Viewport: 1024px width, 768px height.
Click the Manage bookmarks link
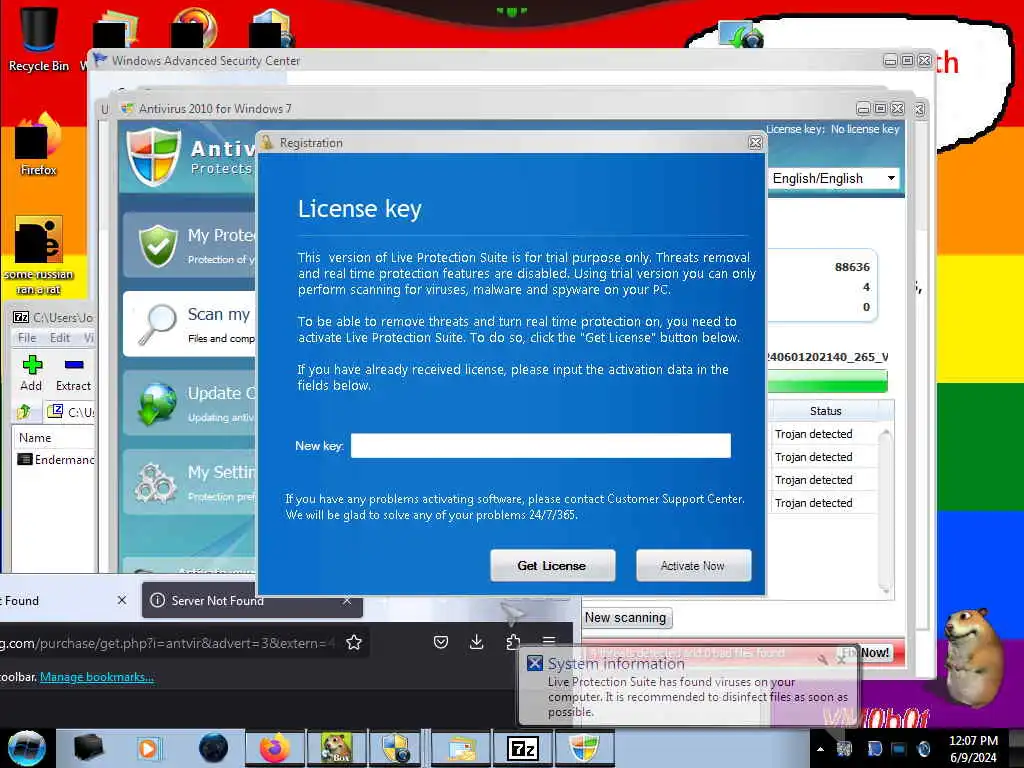[97, 677]
